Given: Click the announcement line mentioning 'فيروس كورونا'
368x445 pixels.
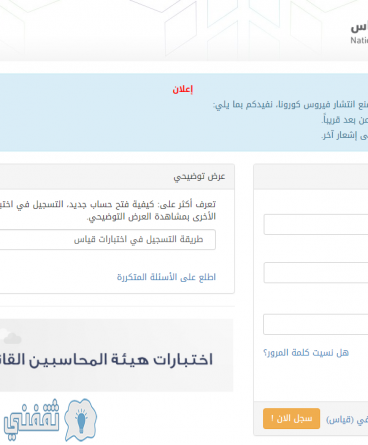Looking at the screenshot, I should pyautogui.click(x=291, y=105).
